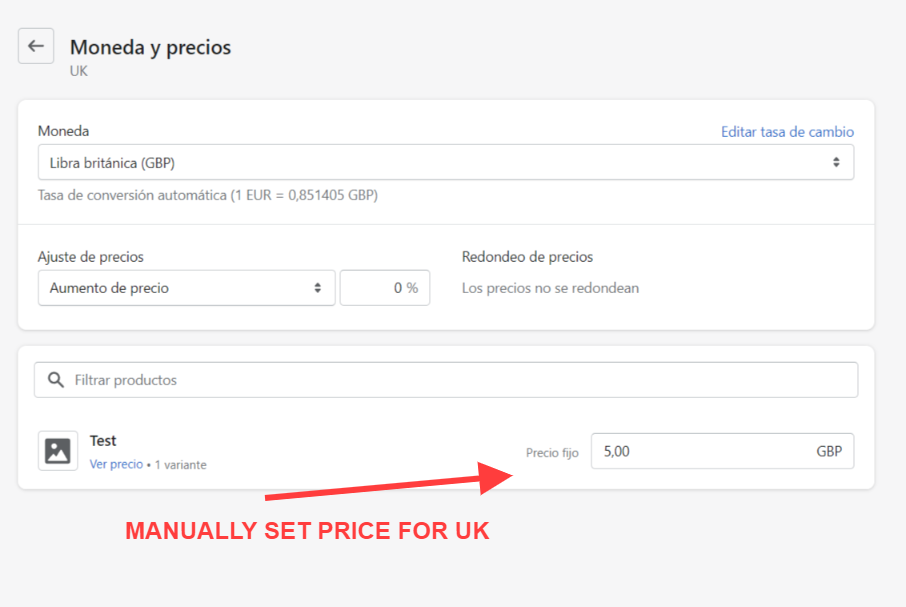906x607 pixels.
Task: Follow the Ver precio link
Action: [x=116, y=465]
